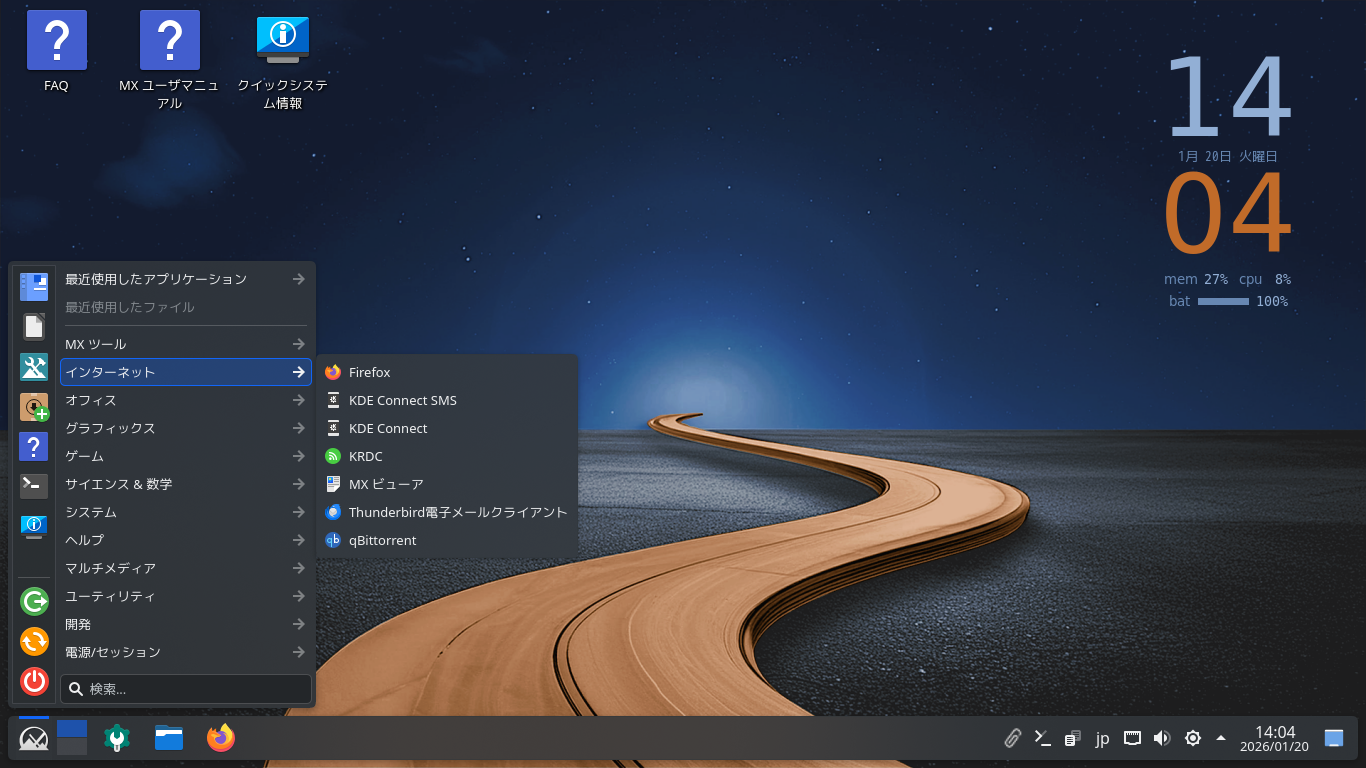Show hidden system tray icons arrow
Viewport: 1366px width, 768px height.
pos(1221,738)
